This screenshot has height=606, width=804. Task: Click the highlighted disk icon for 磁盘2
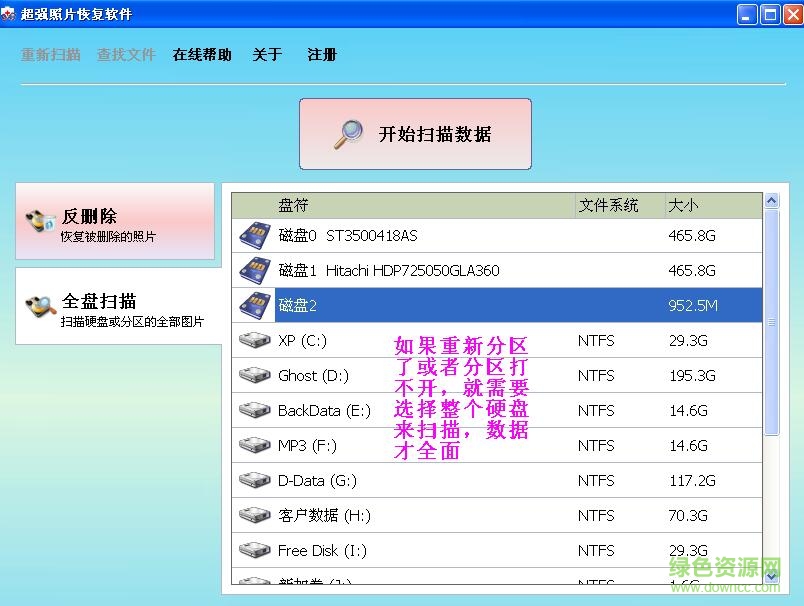(x=253, y=304)
